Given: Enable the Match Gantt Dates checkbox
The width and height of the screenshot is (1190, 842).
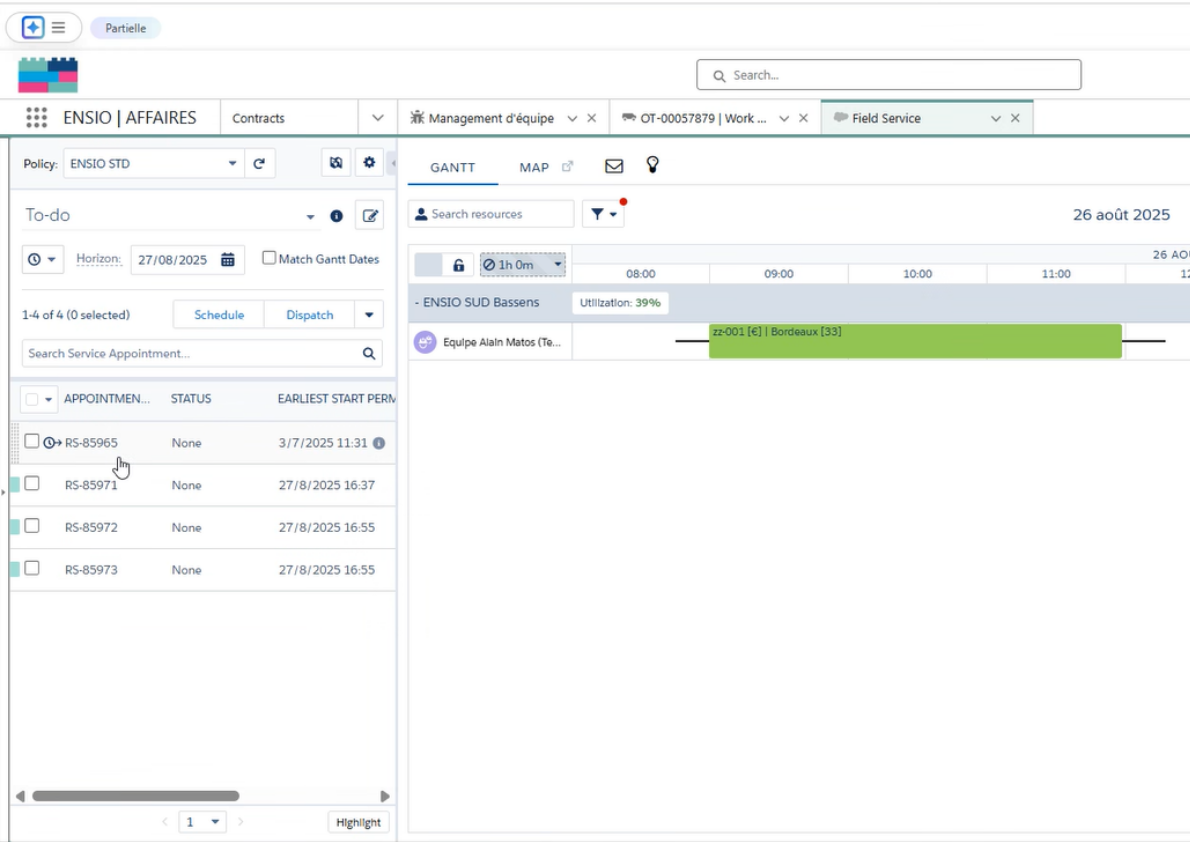Looking at the screenshot, I should click(x=268, y=258).
